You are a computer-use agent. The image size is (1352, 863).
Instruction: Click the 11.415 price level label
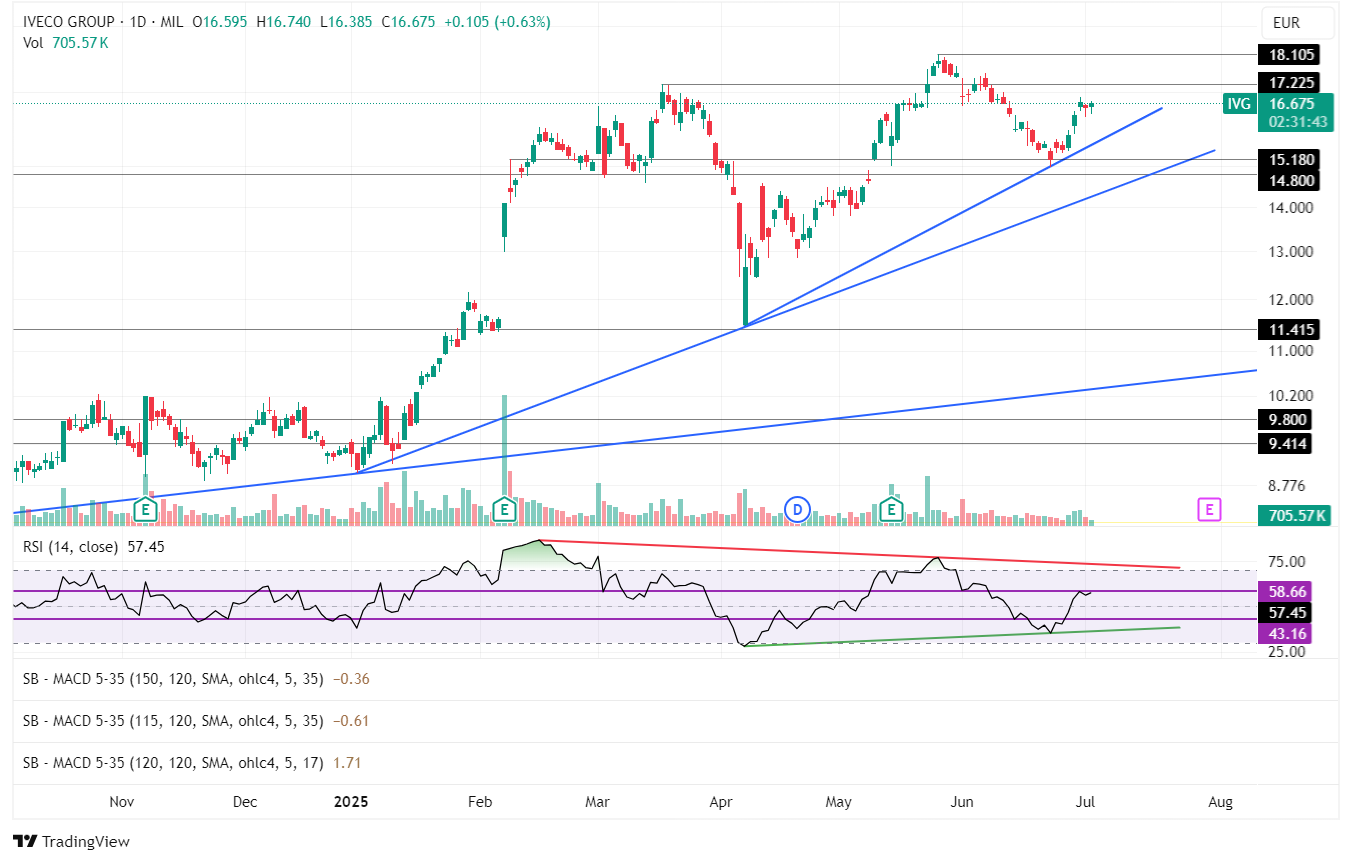1290,329
